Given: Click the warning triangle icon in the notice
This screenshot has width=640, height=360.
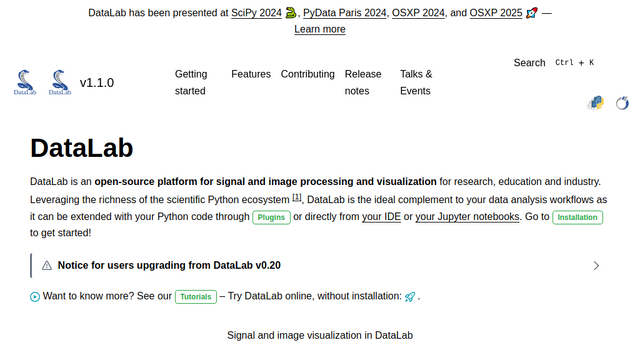Looking at the screenshot, I should (47, 266).
